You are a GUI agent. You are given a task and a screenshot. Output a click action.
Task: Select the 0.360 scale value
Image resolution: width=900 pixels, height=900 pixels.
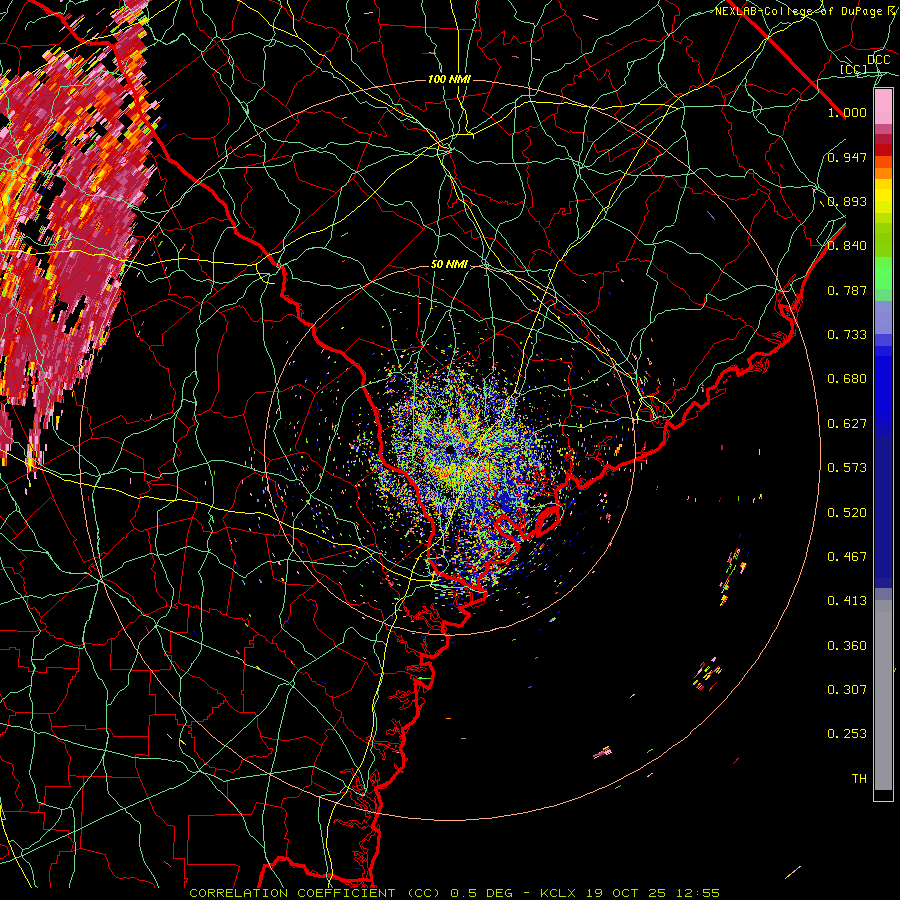847,646
